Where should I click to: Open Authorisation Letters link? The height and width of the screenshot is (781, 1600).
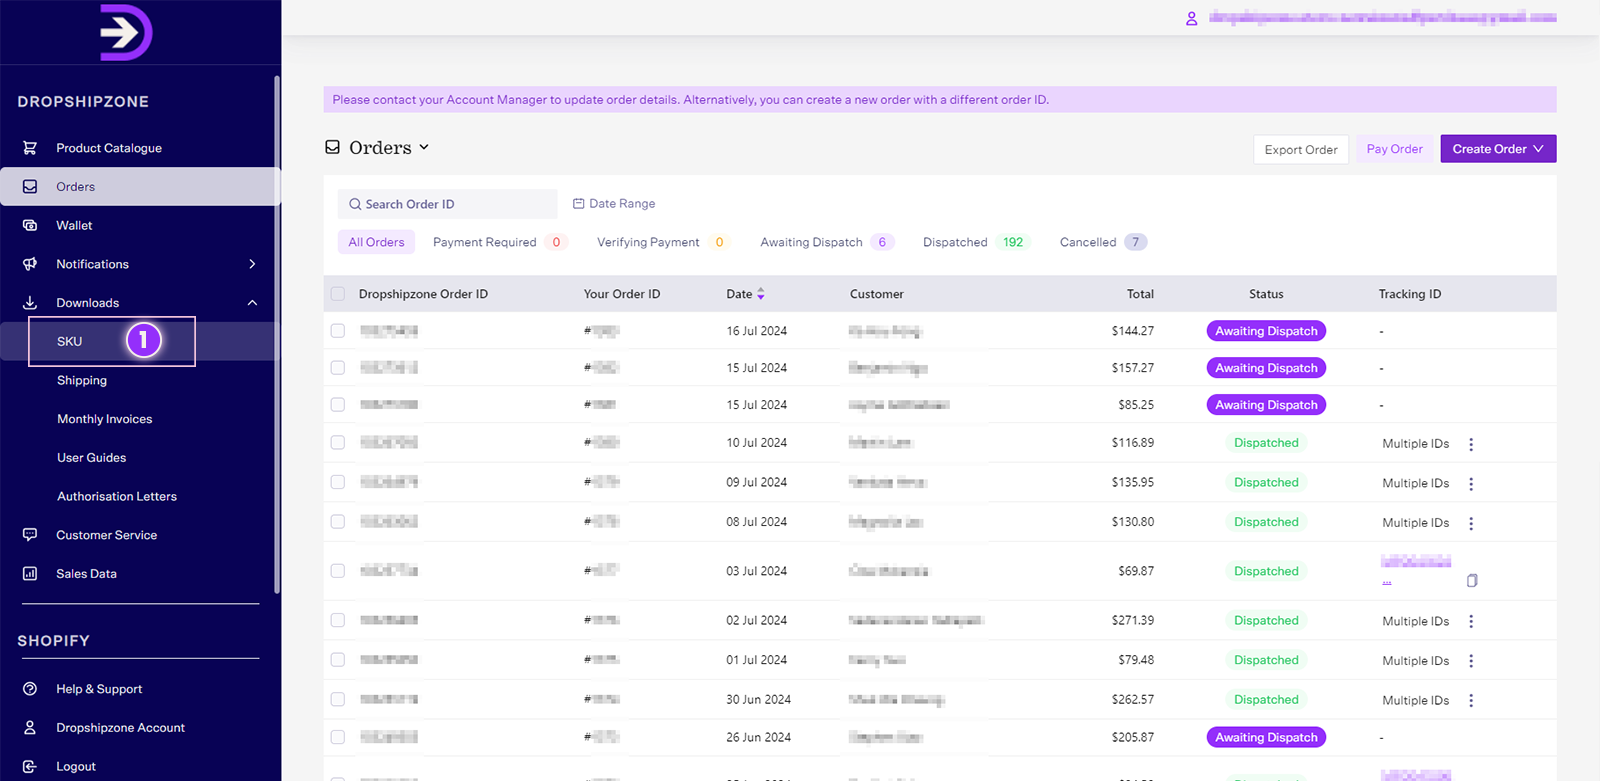tap(117, 496)
